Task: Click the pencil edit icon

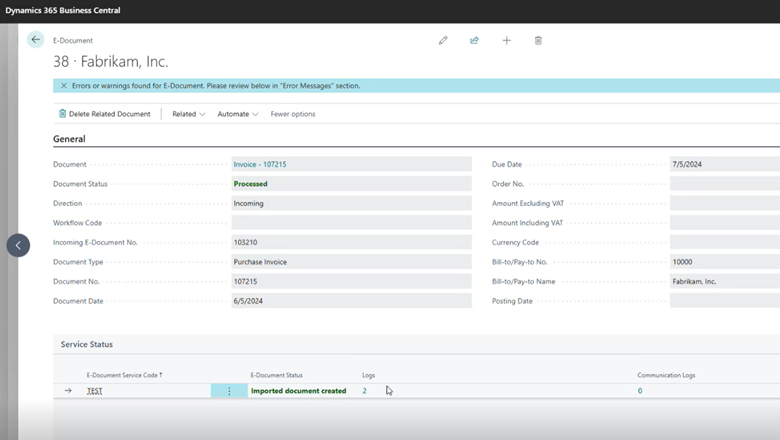Action: (x=443, y=40)
